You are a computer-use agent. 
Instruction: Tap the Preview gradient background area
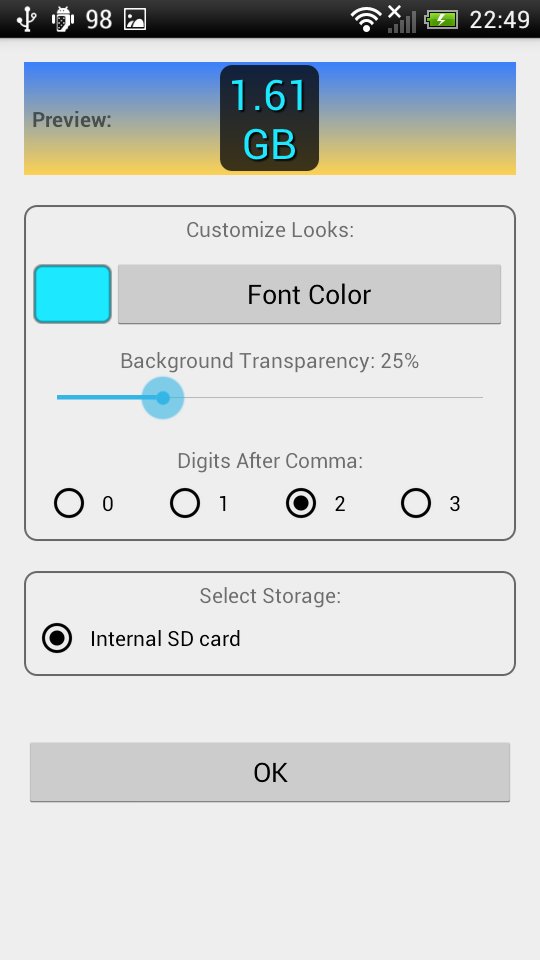(x=416, y=118)
